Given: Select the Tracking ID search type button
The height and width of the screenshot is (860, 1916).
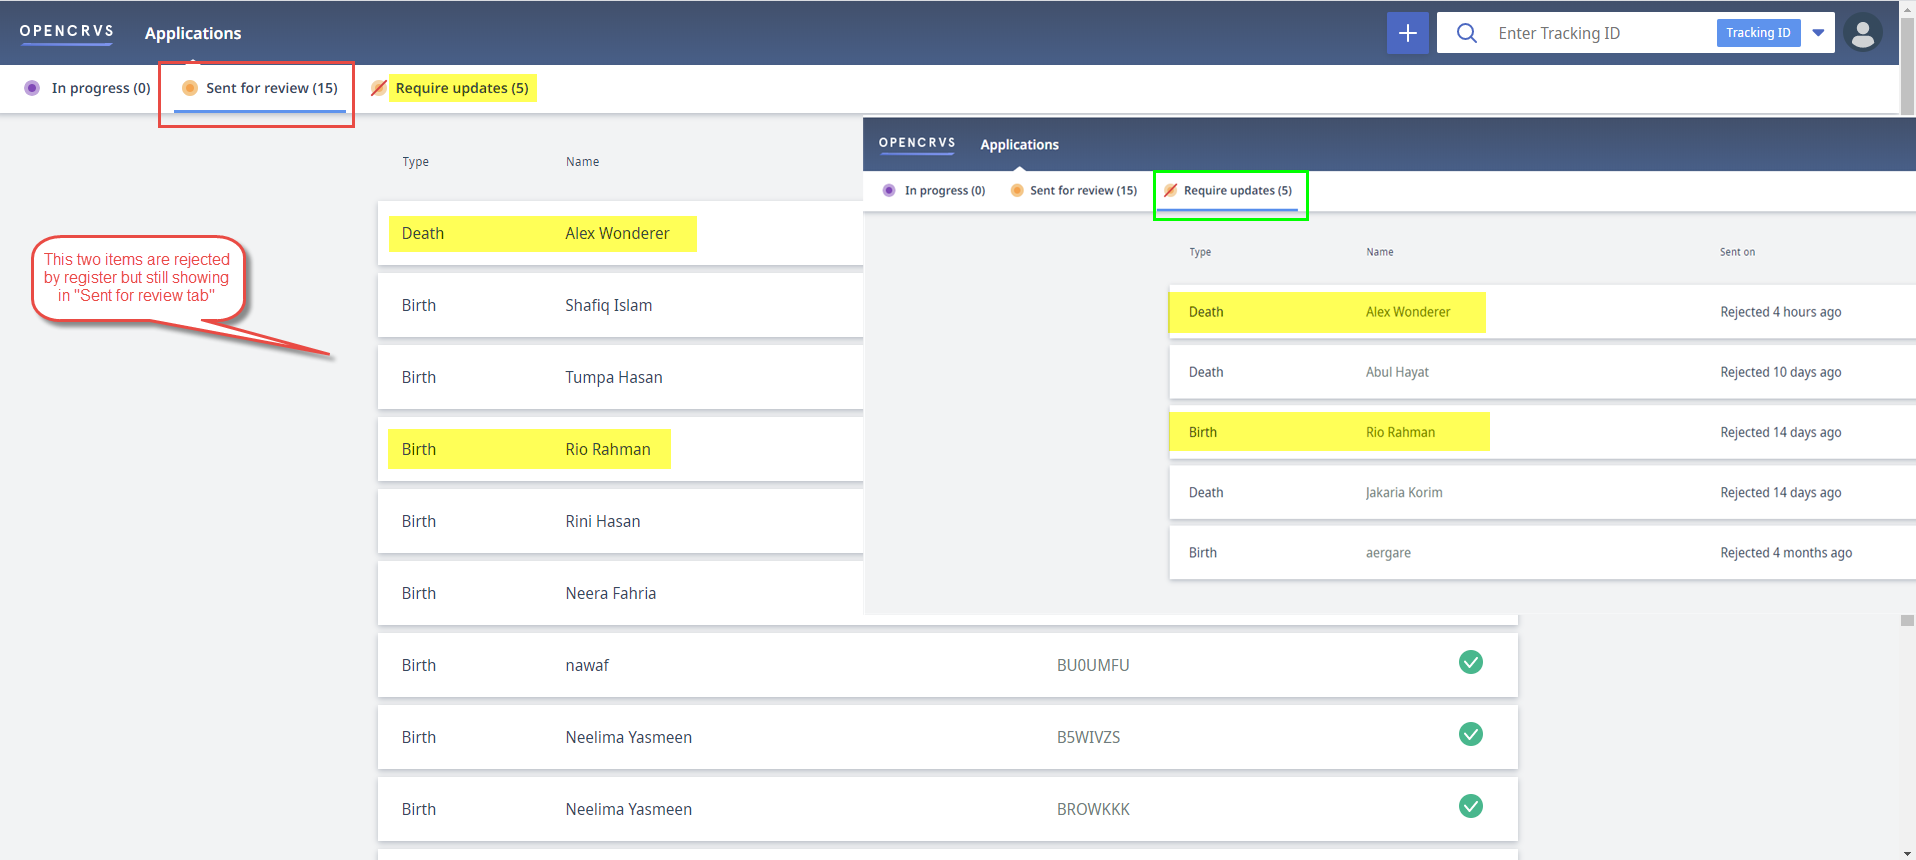Looking at the screenshot, I should pyautogui.click(x=1758, y=33).
